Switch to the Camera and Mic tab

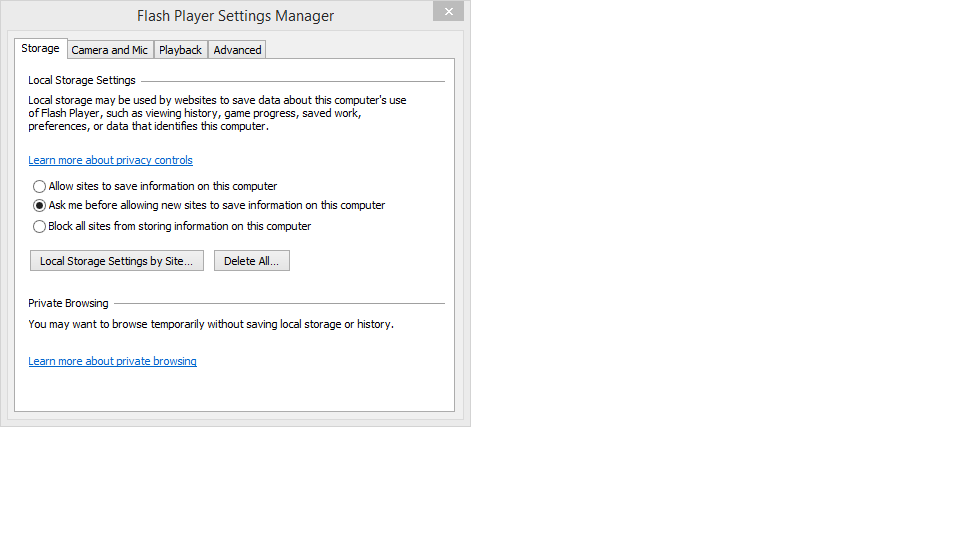point(109,50)
